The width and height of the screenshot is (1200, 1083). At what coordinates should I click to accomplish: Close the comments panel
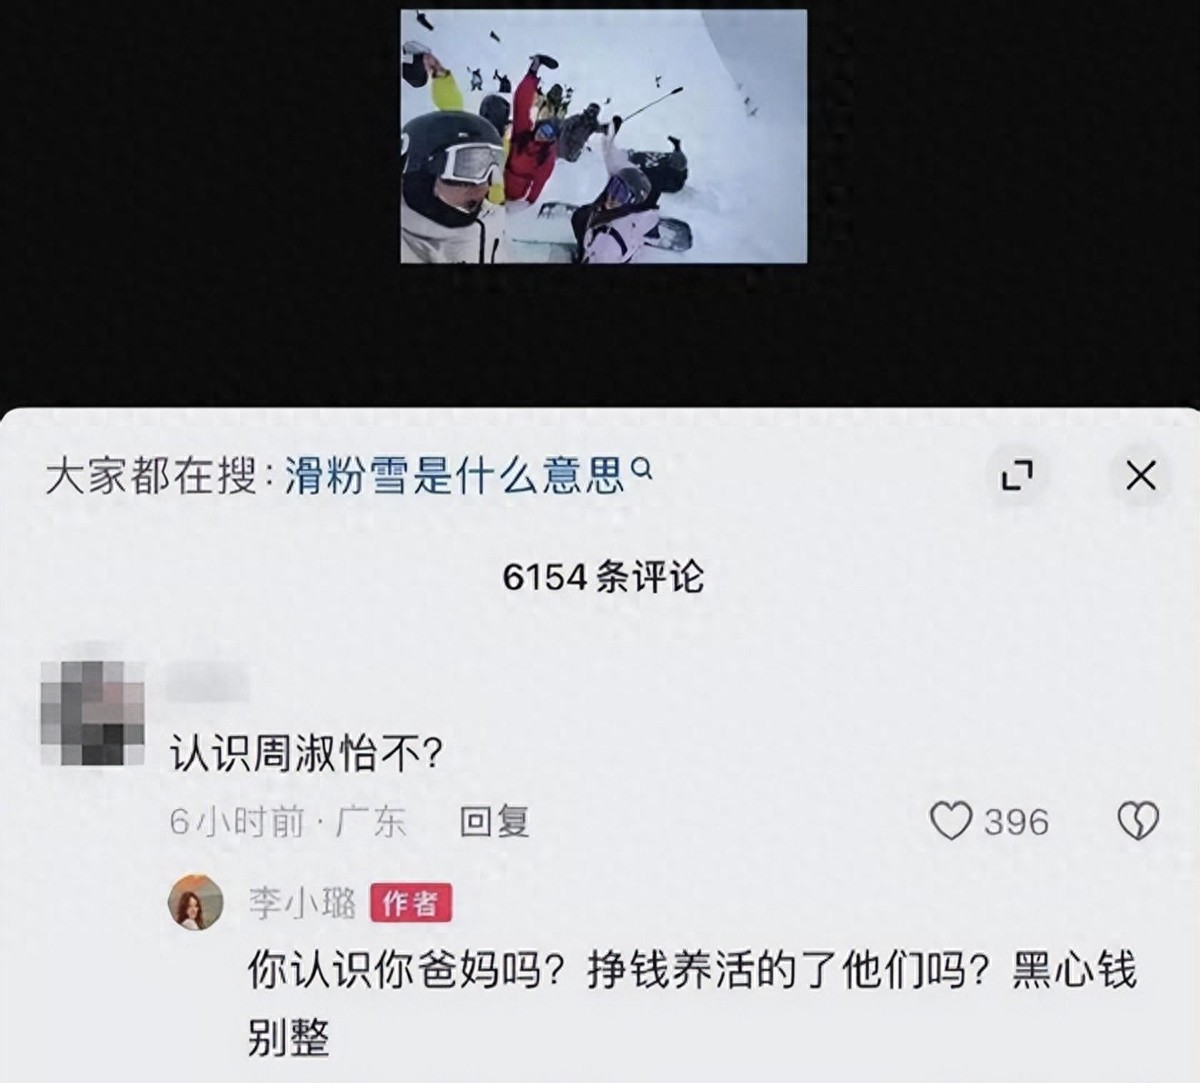(x=1140, y=476)
